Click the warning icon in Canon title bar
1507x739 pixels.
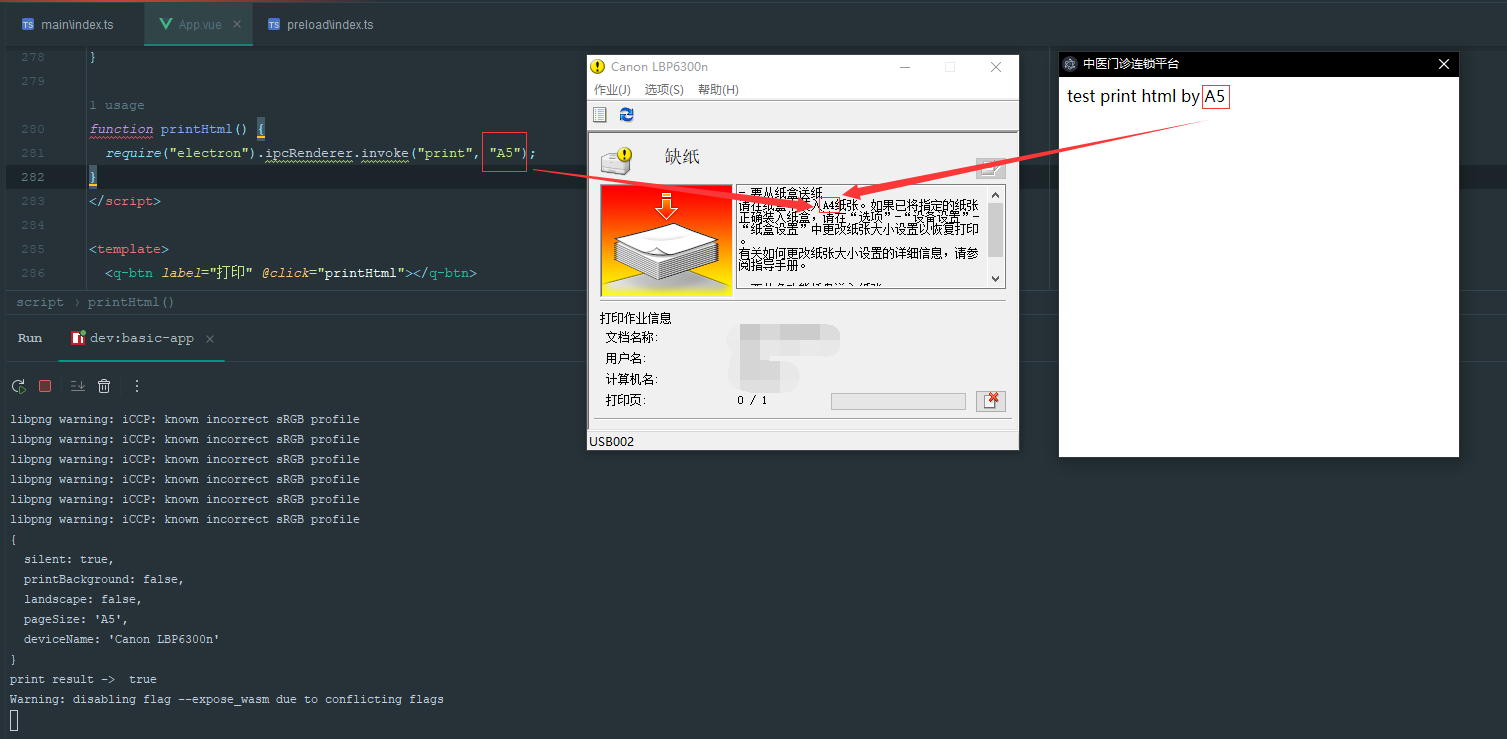click(597, 66)
